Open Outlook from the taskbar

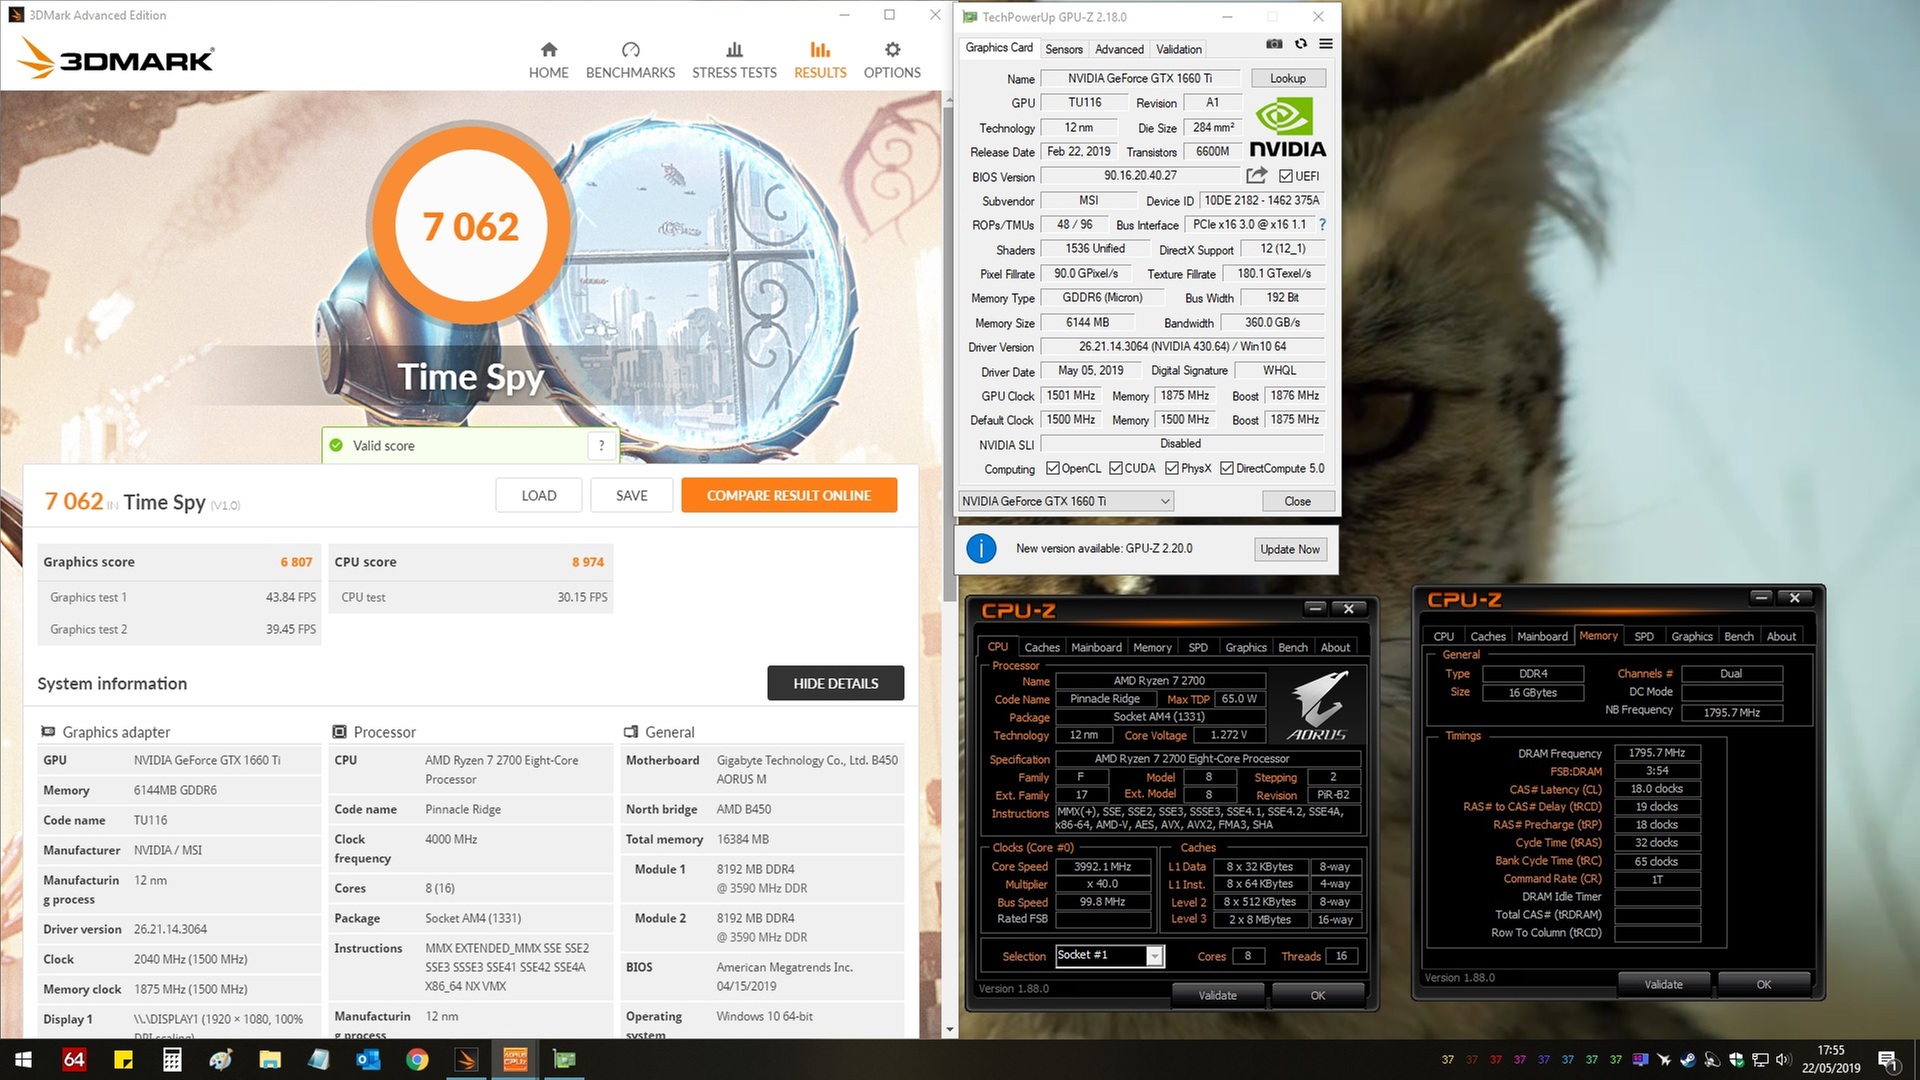coord(368,1059)
